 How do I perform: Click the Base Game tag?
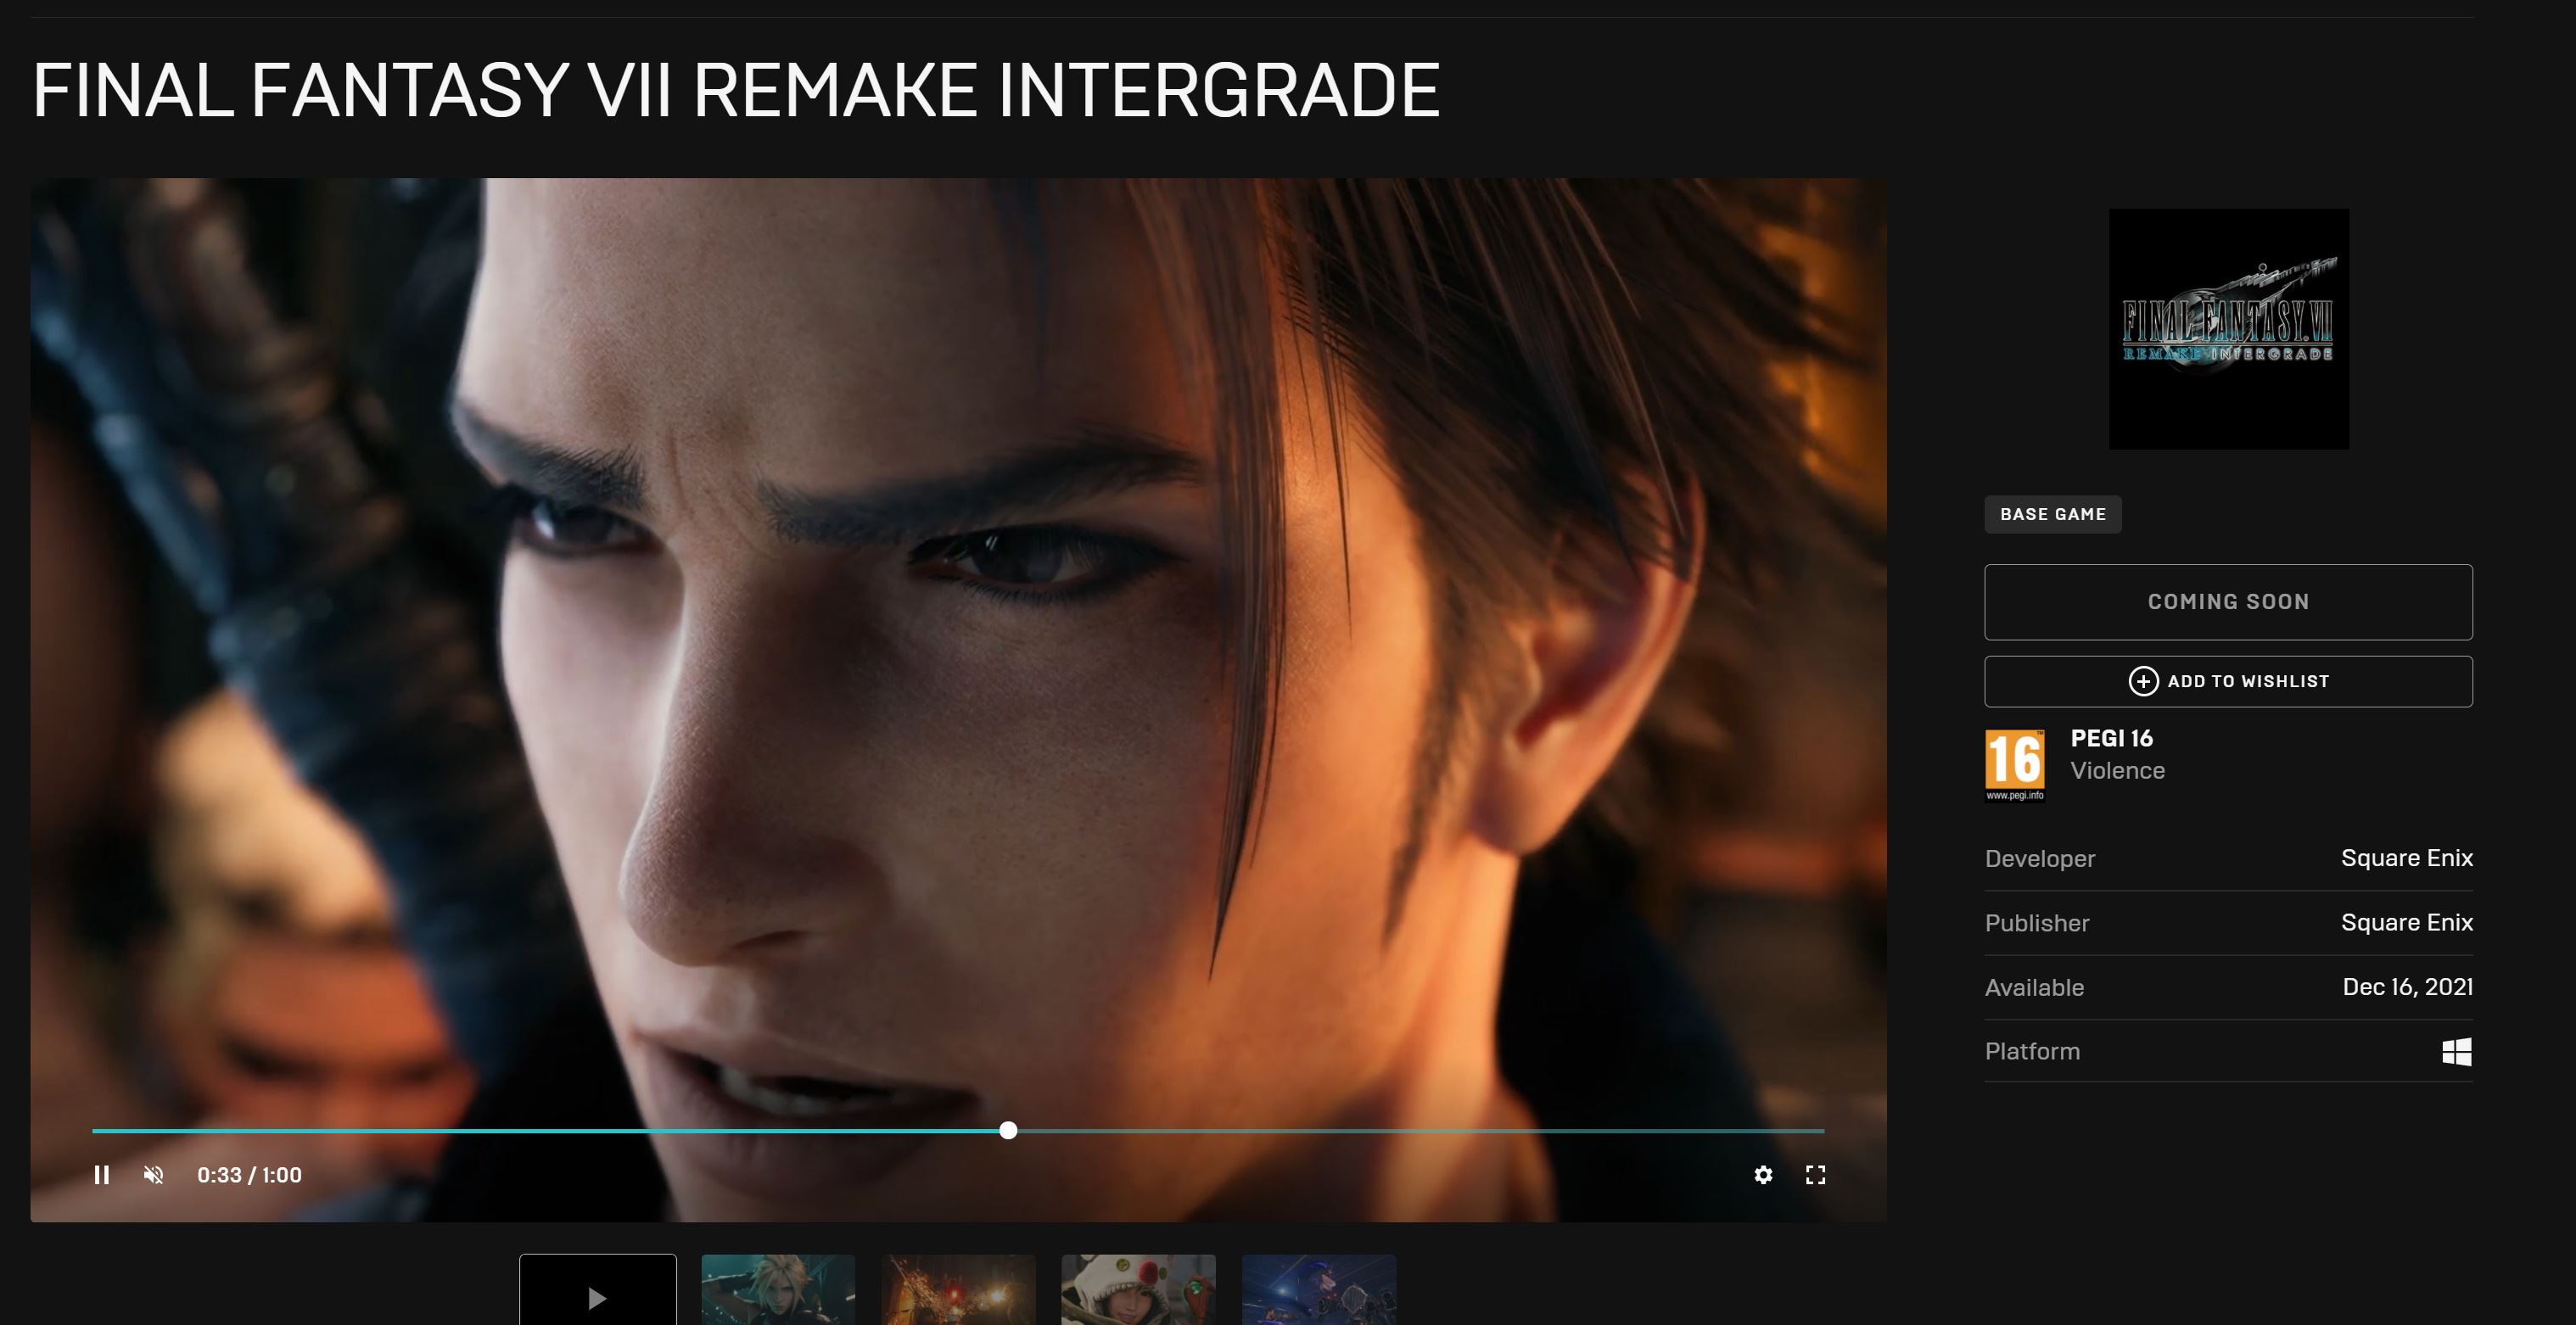(2053, 514)
